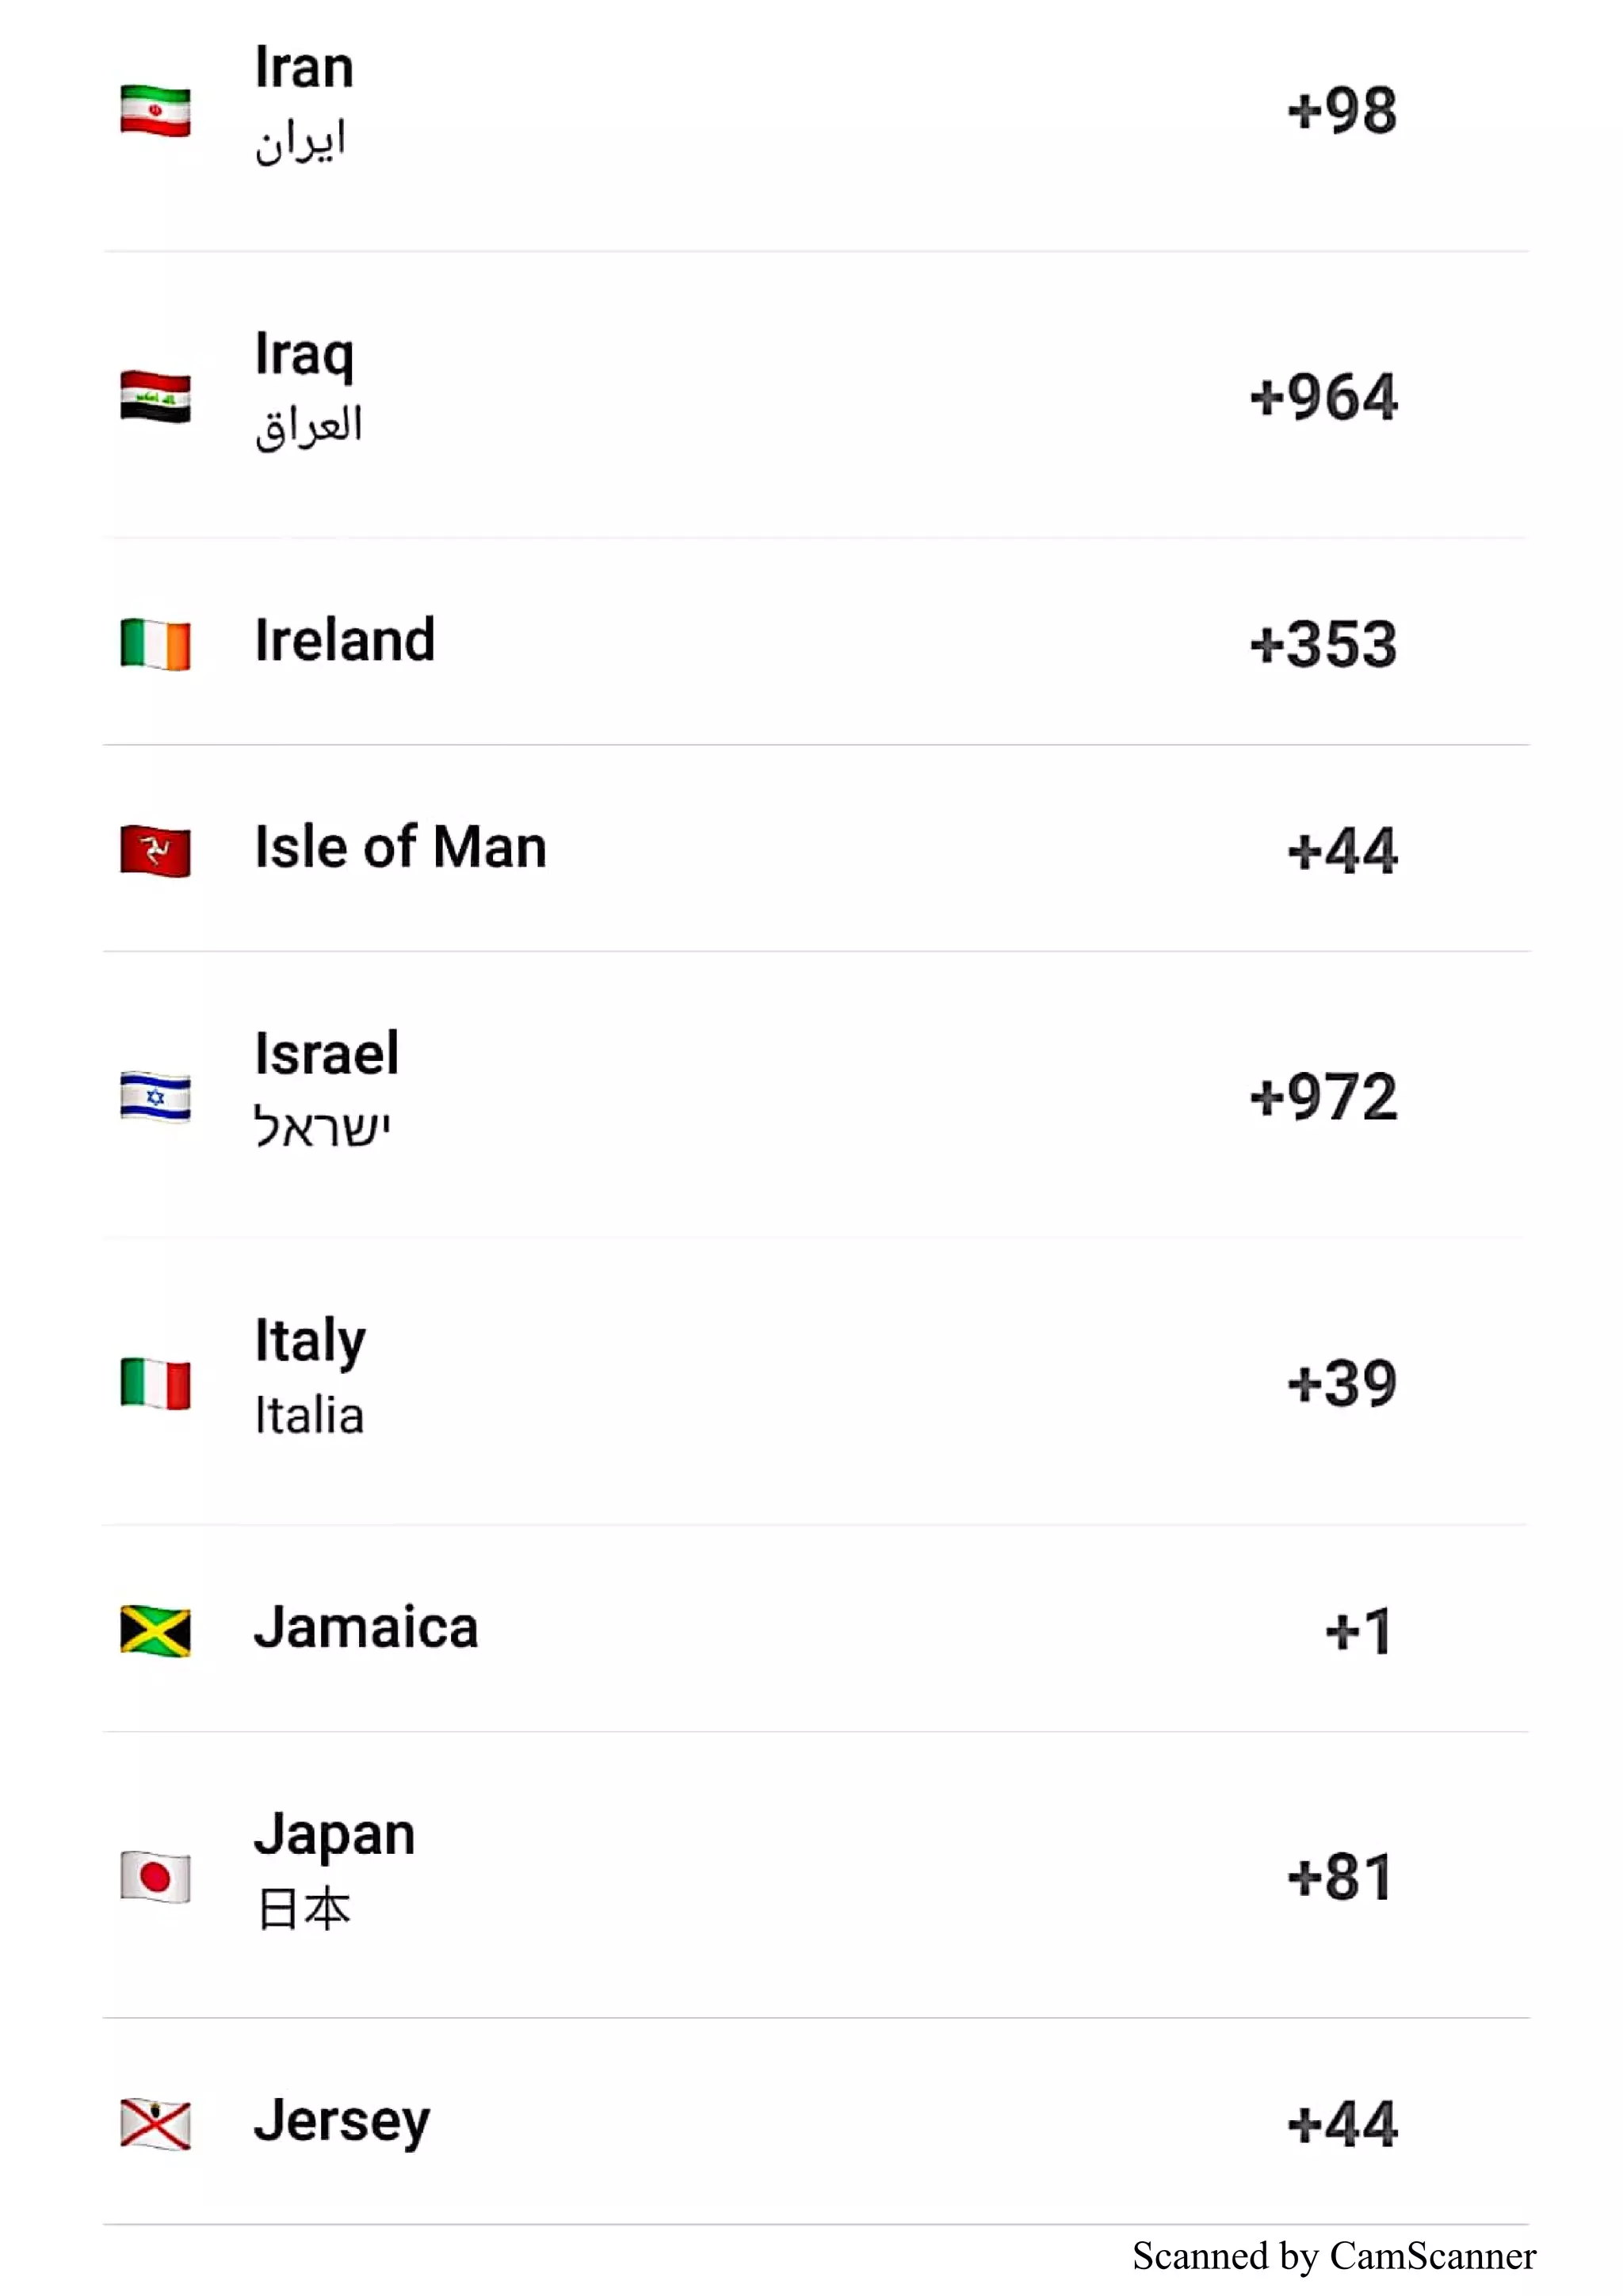The width and height of the screenshot is (1623, 2296).
Task: Tap the +44 code beside Jersey
Action: (1342, 2124)
